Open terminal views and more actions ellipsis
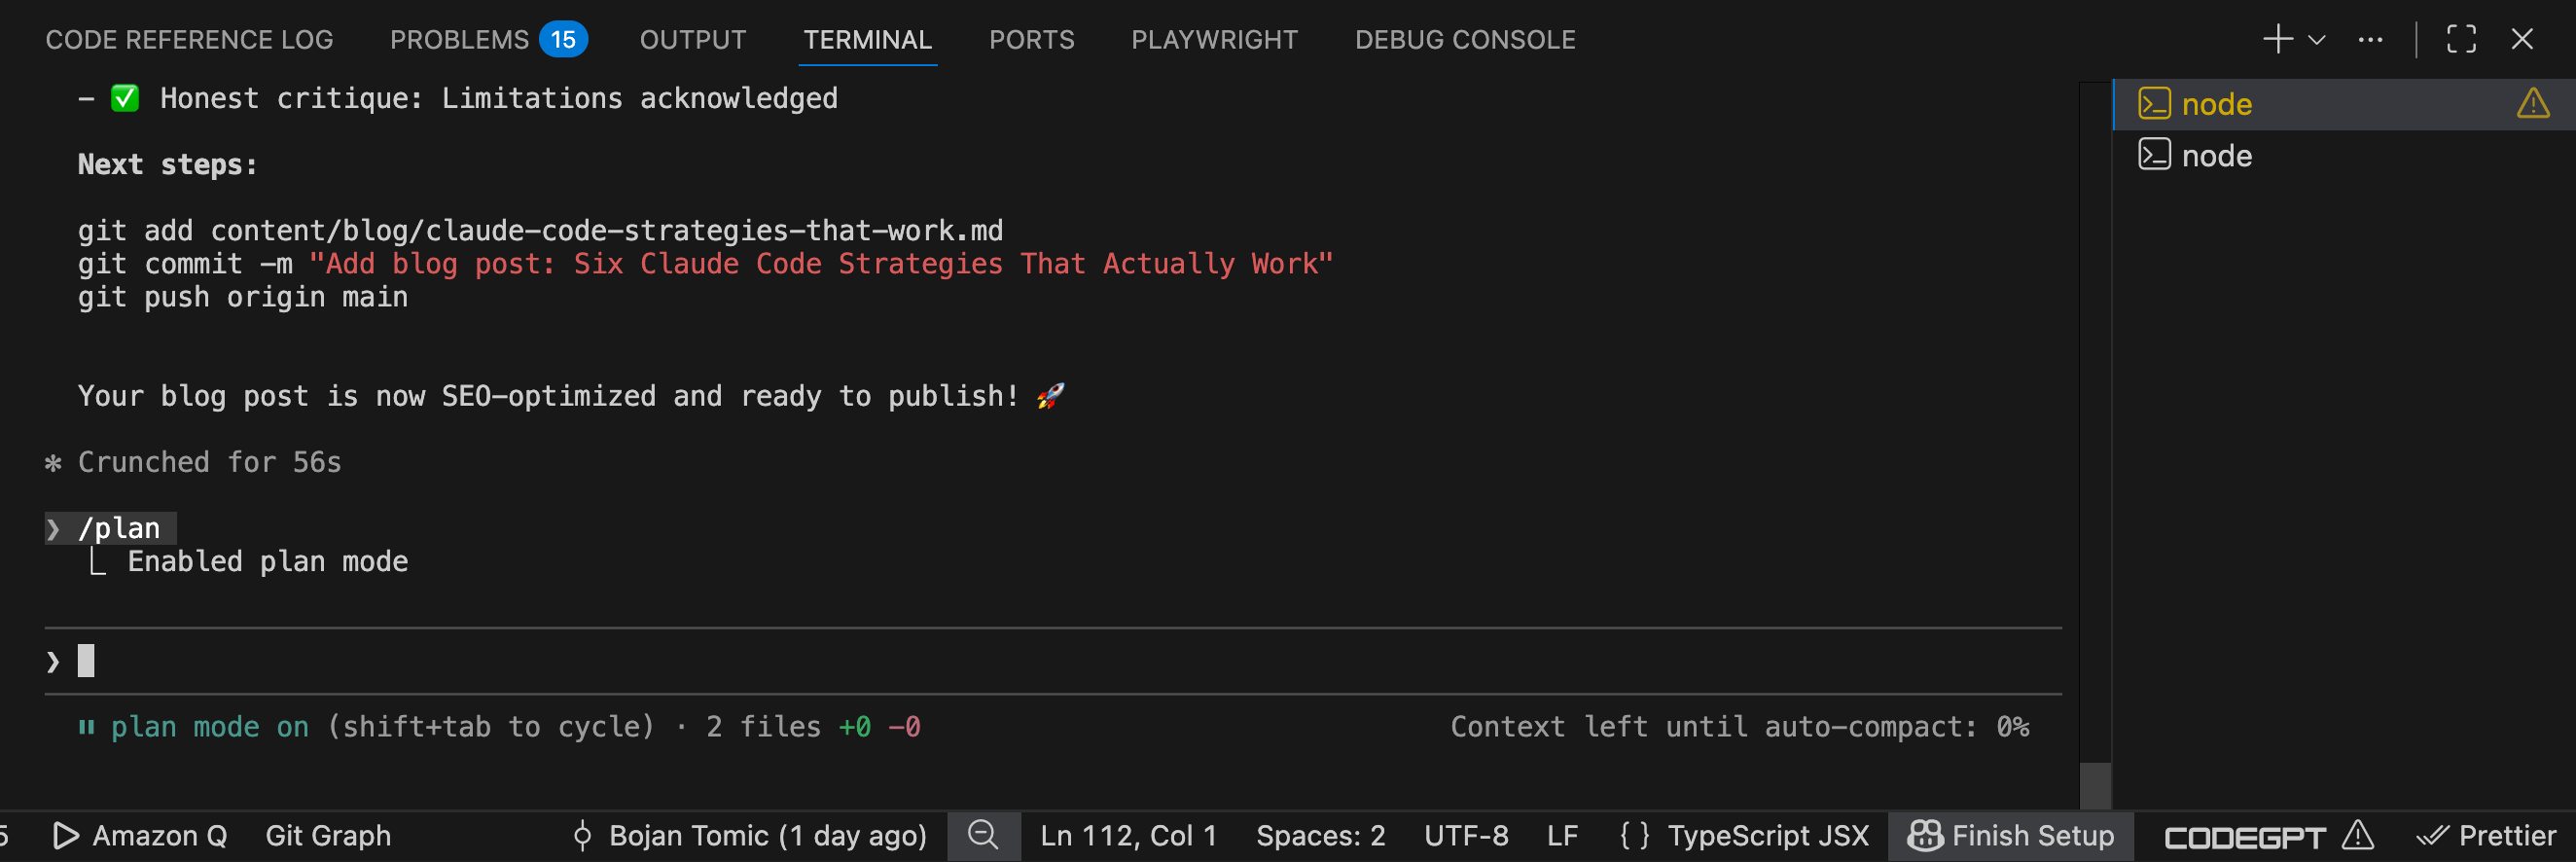The image size is (2576, 862). (x=2370, y=40)
